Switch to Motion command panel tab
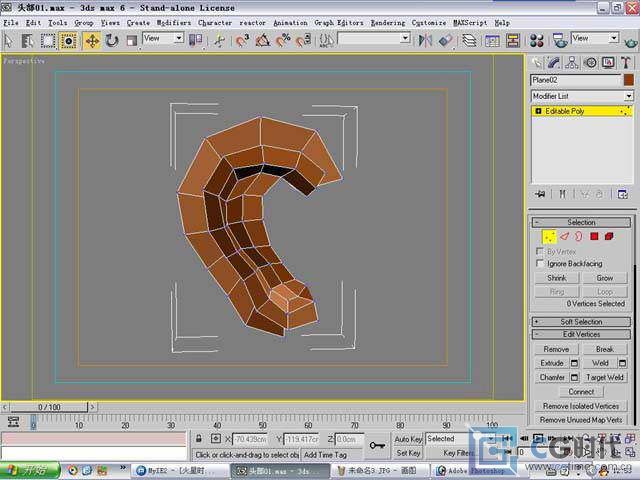 click(x=590, y=63)
